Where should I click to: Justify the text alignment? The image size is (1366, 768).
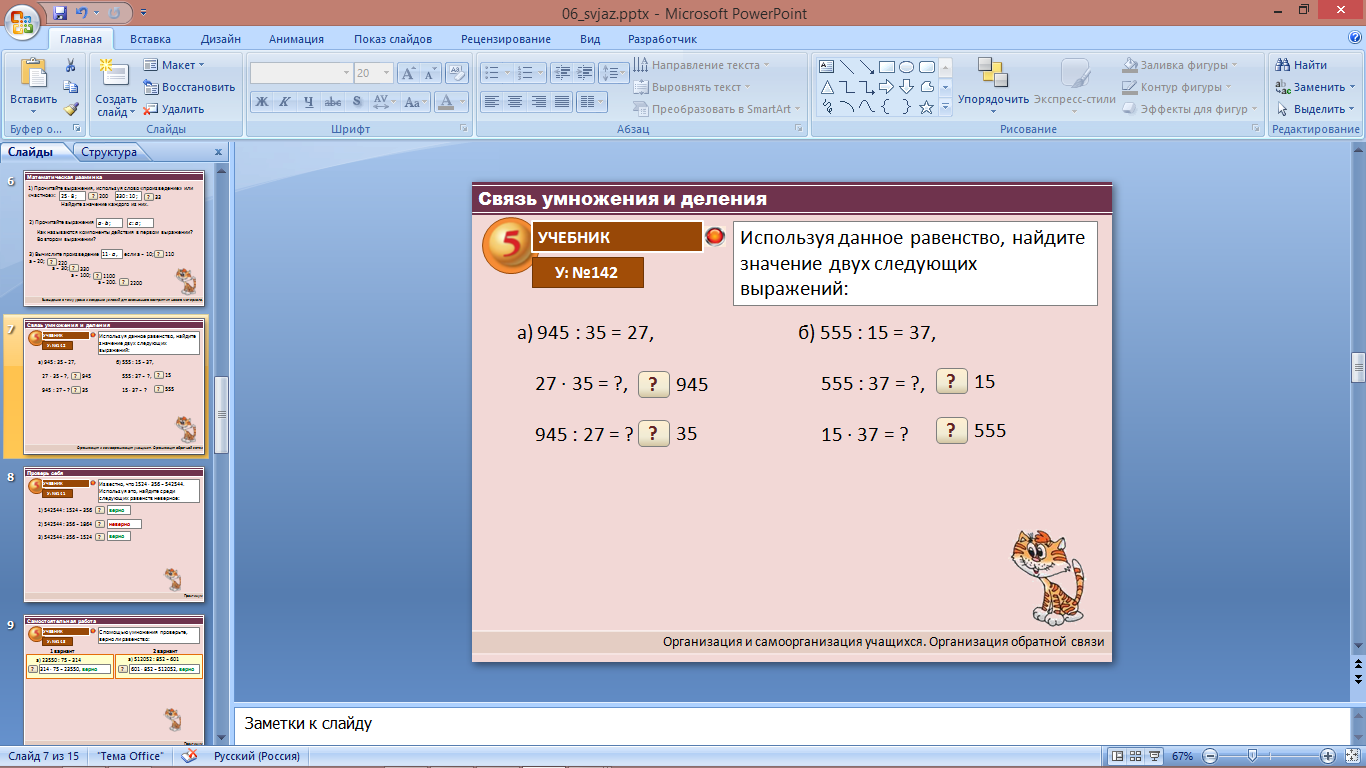562,101
